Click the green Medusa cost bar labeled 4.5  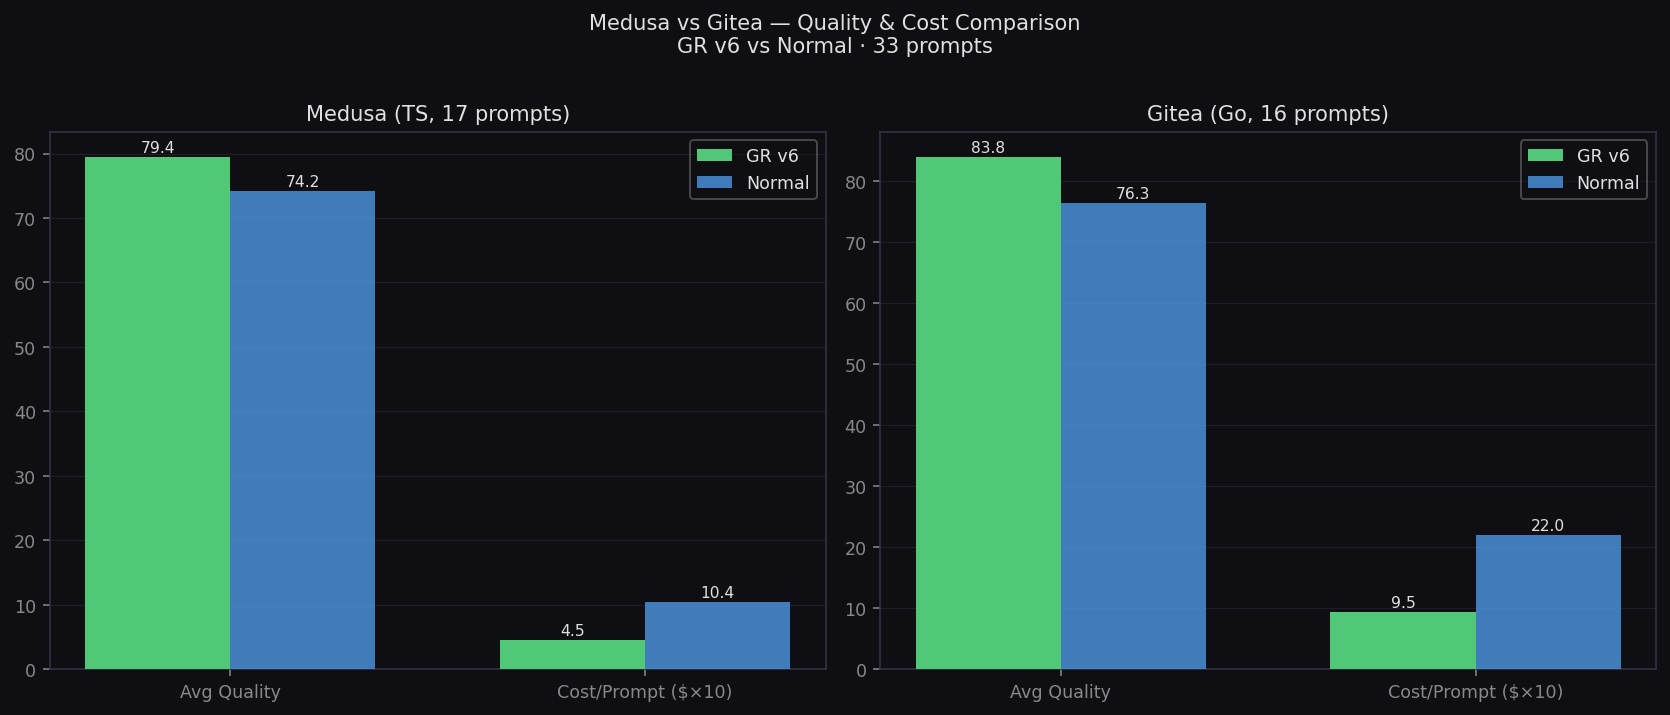point(572,654)
